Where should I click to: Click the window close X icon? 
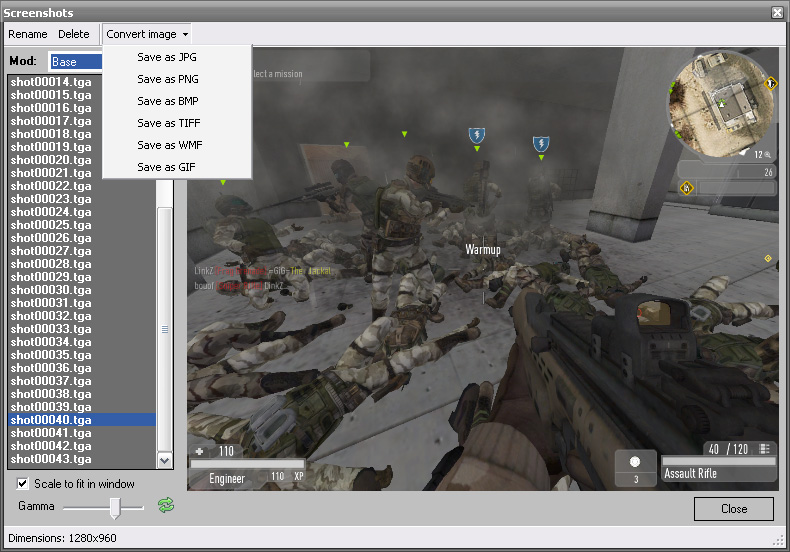(x=777, y=13)
